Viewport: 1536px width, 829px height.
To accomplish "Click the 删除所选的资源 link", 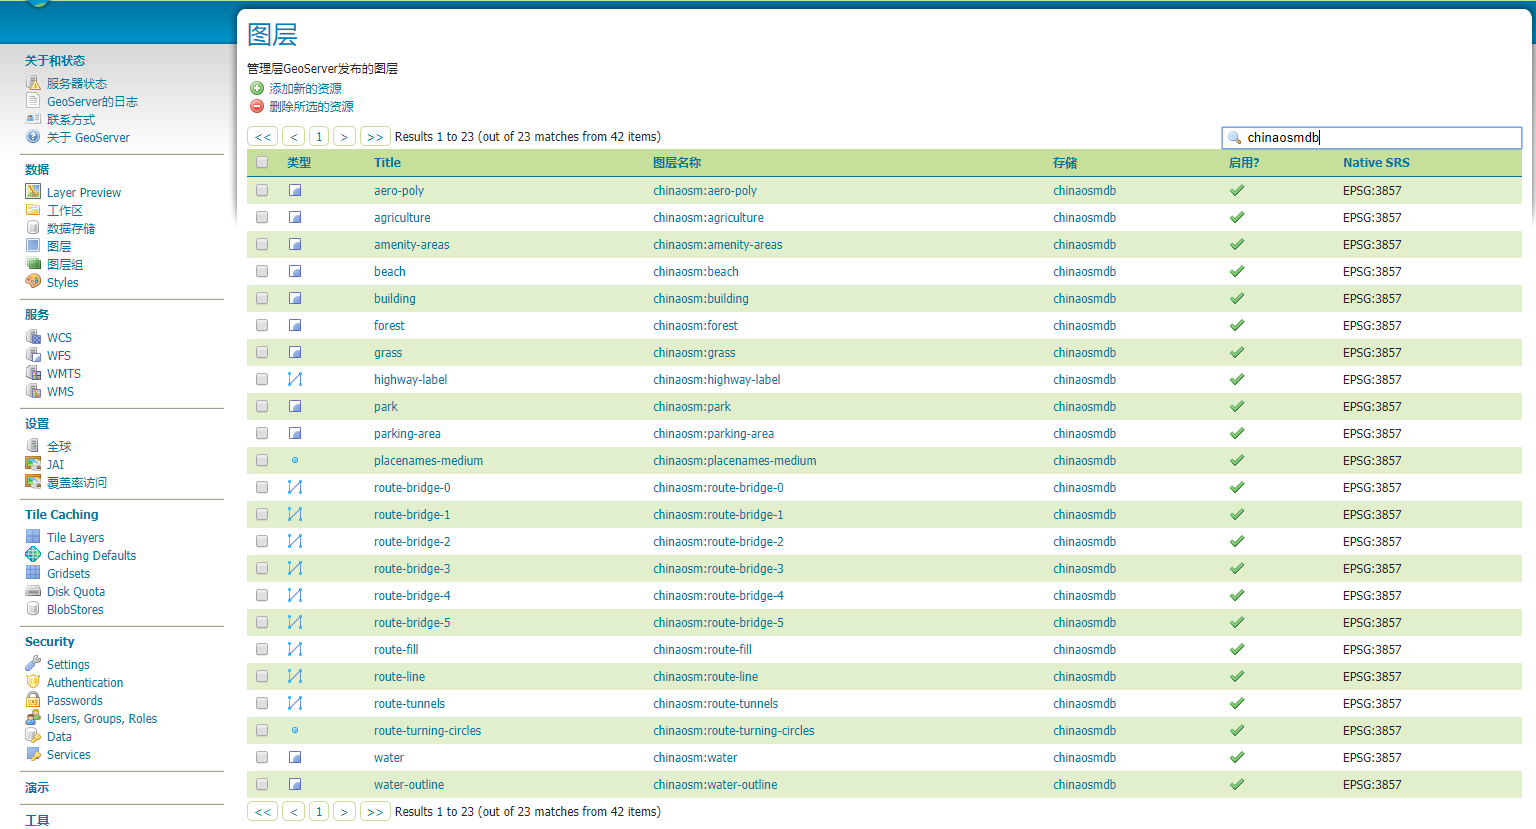I will click(x=311, y=106).
